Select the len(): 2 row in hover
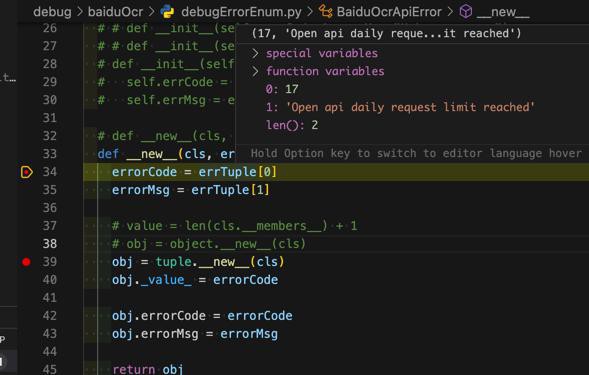Viewport: 589px width, 375px height. [292, 125]
